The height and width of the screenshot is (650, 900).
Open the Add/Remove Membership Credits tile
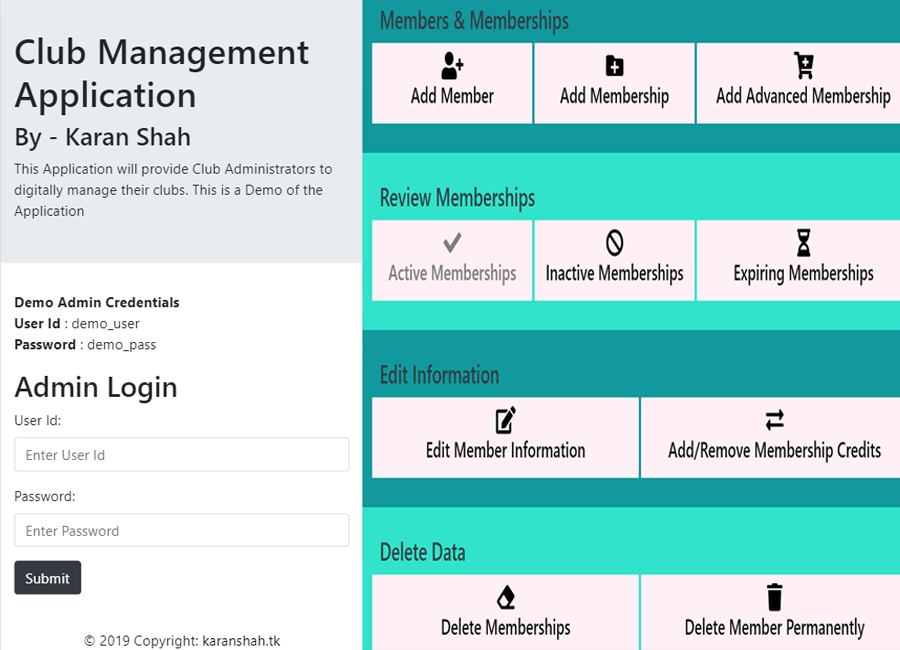click(774, 437)
